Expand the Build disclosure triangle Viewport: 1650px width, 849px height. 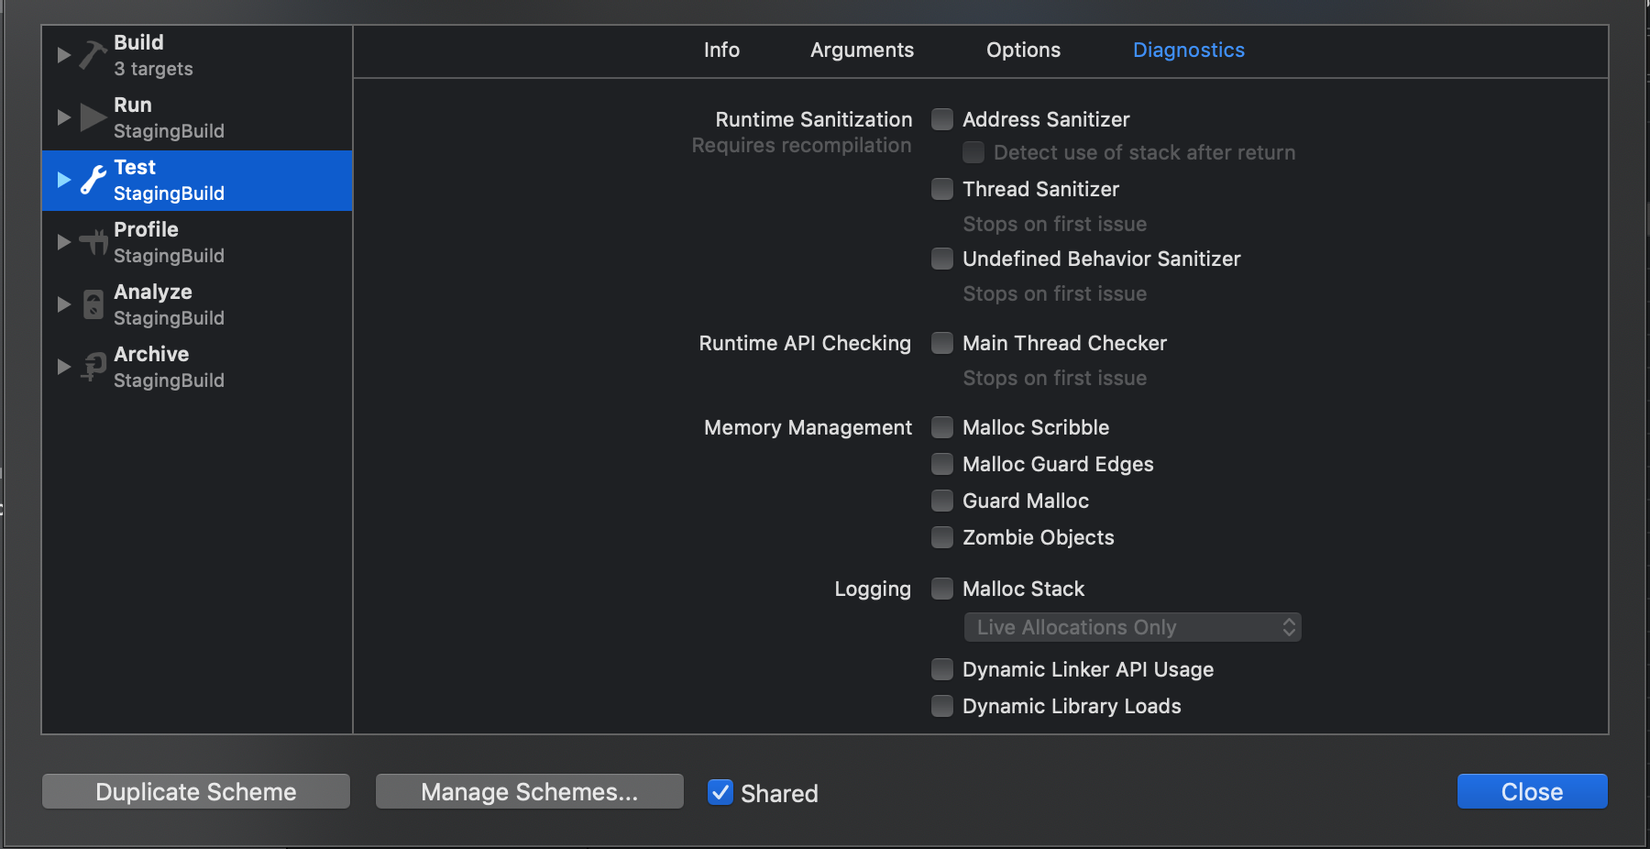pyautogui.click(x=63, y=55)
